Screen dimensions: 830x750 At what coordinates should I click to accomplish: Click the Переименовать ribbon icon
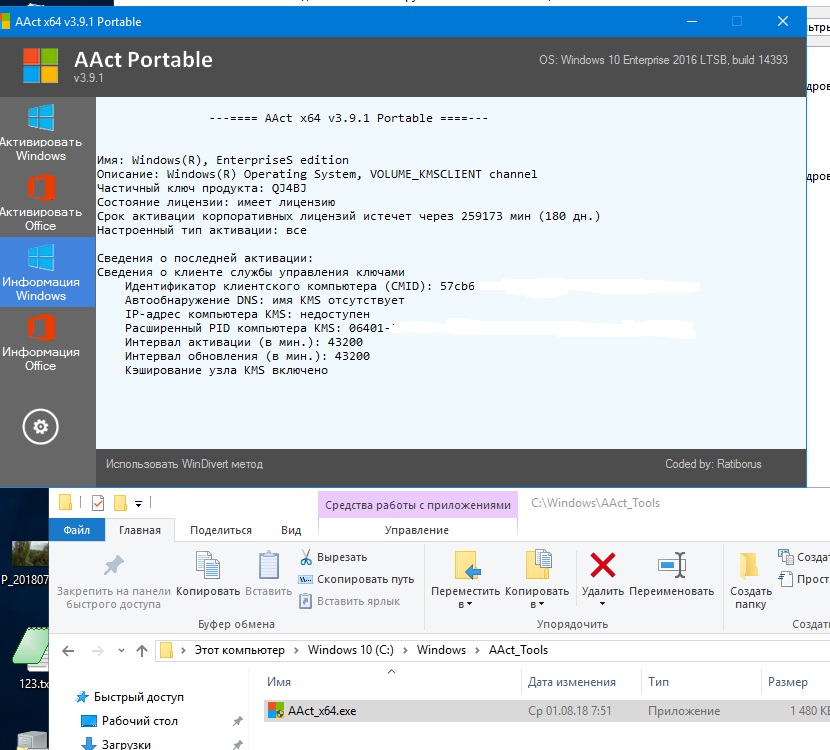672,565
